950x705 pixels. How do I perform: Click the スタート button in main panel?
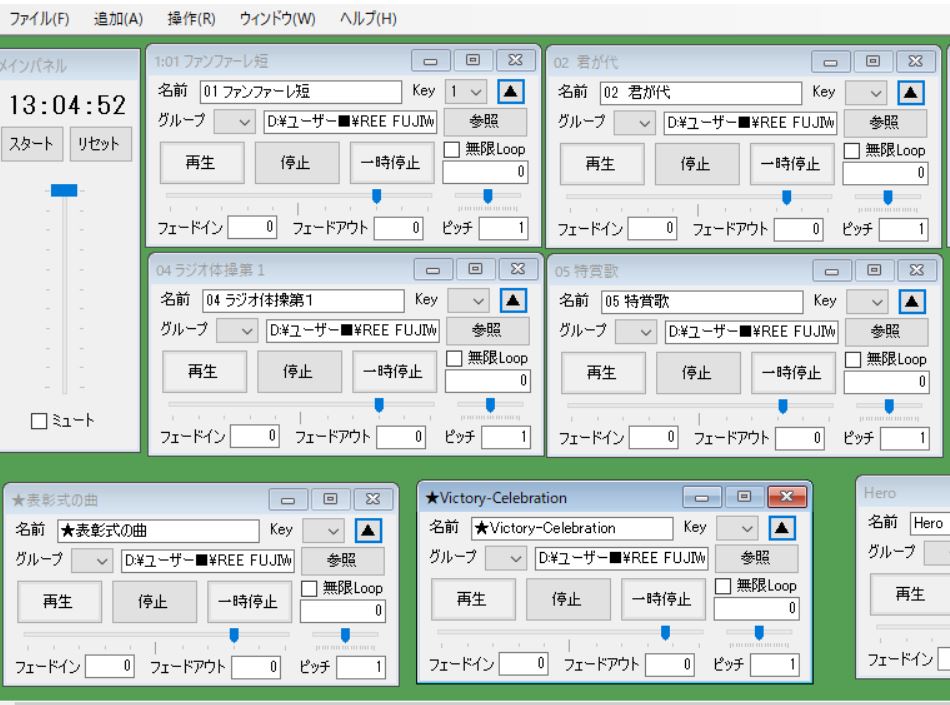click(31, 143)
